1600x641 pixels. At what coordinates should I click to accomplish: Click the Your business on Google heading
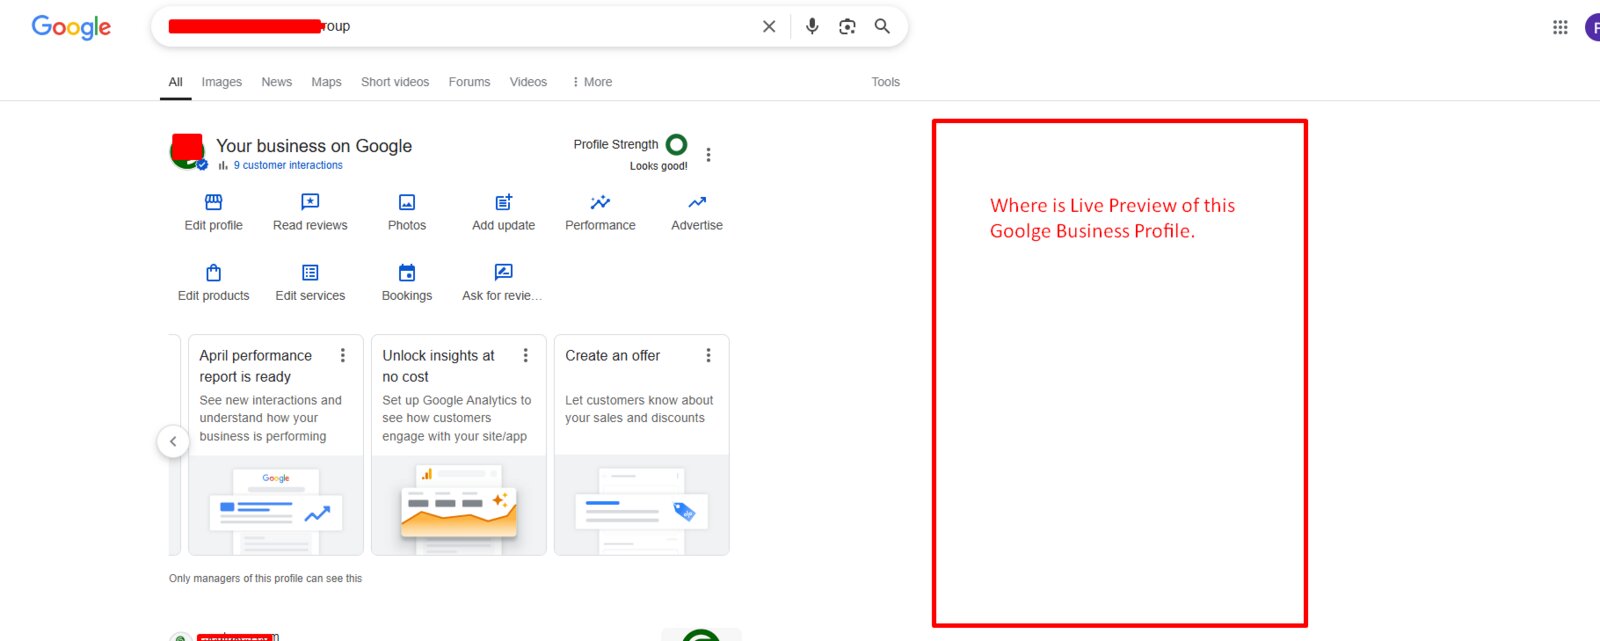[314, 146]
